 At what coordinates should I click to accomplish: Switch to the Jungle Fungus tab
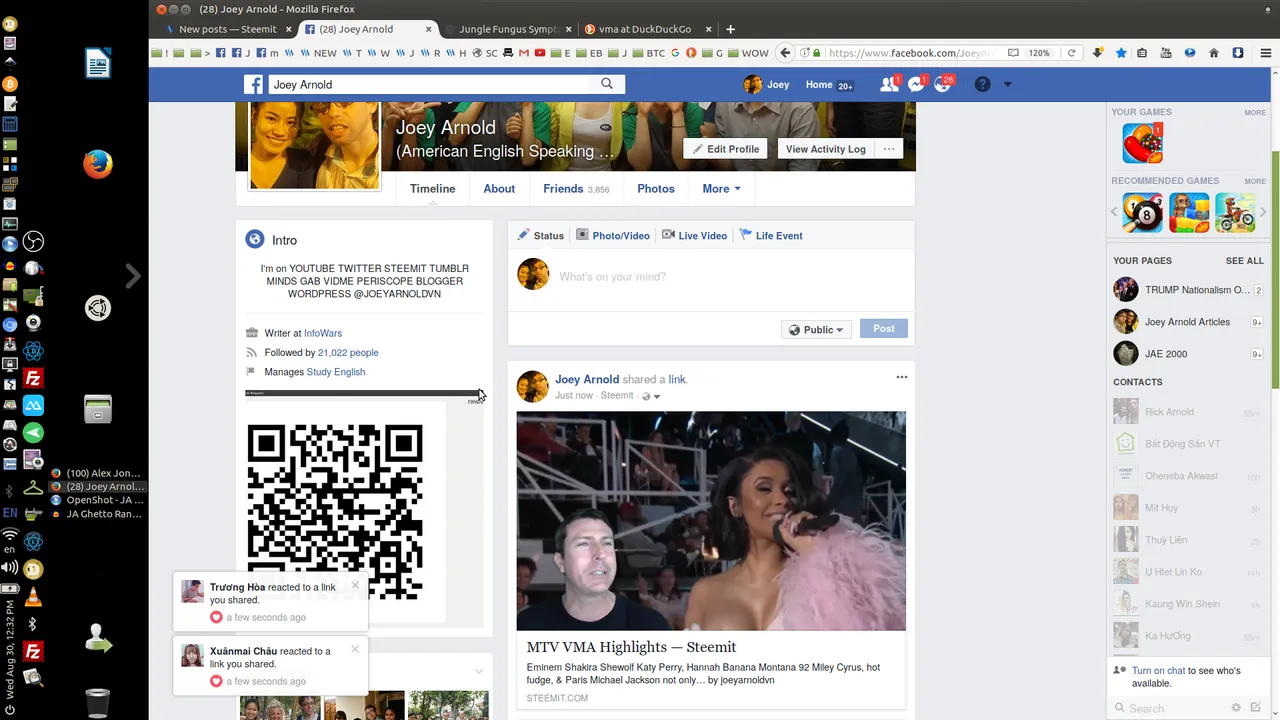[x=507, y=29]
